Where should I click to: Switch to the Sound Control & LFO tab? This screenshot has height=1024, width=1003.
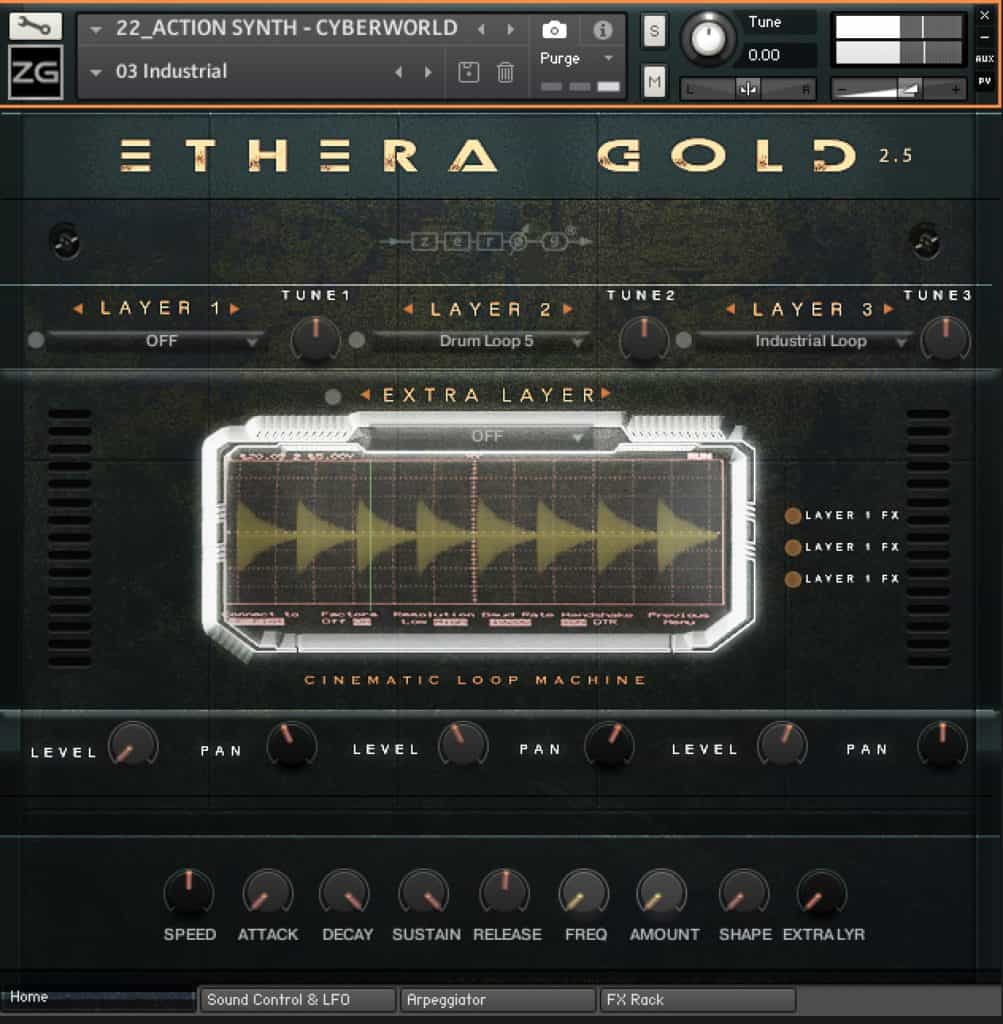coord(298,1000)
